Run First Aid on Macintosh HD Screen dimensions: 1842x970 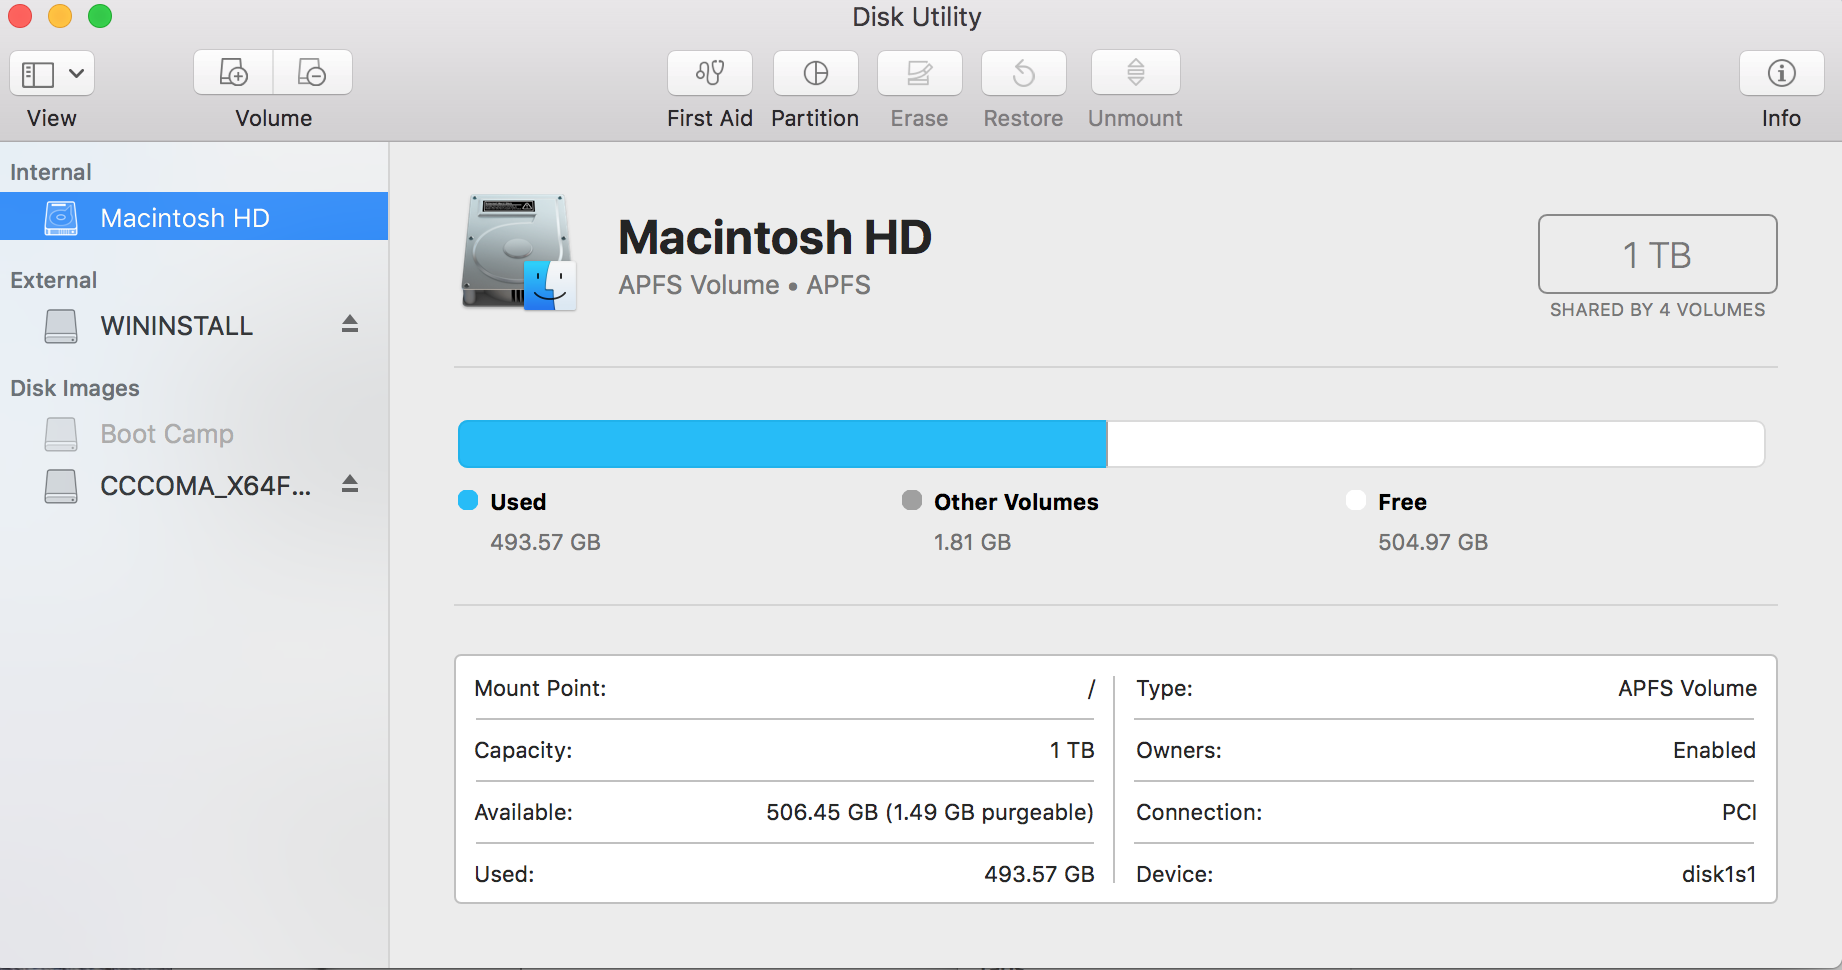click(709, 72)
